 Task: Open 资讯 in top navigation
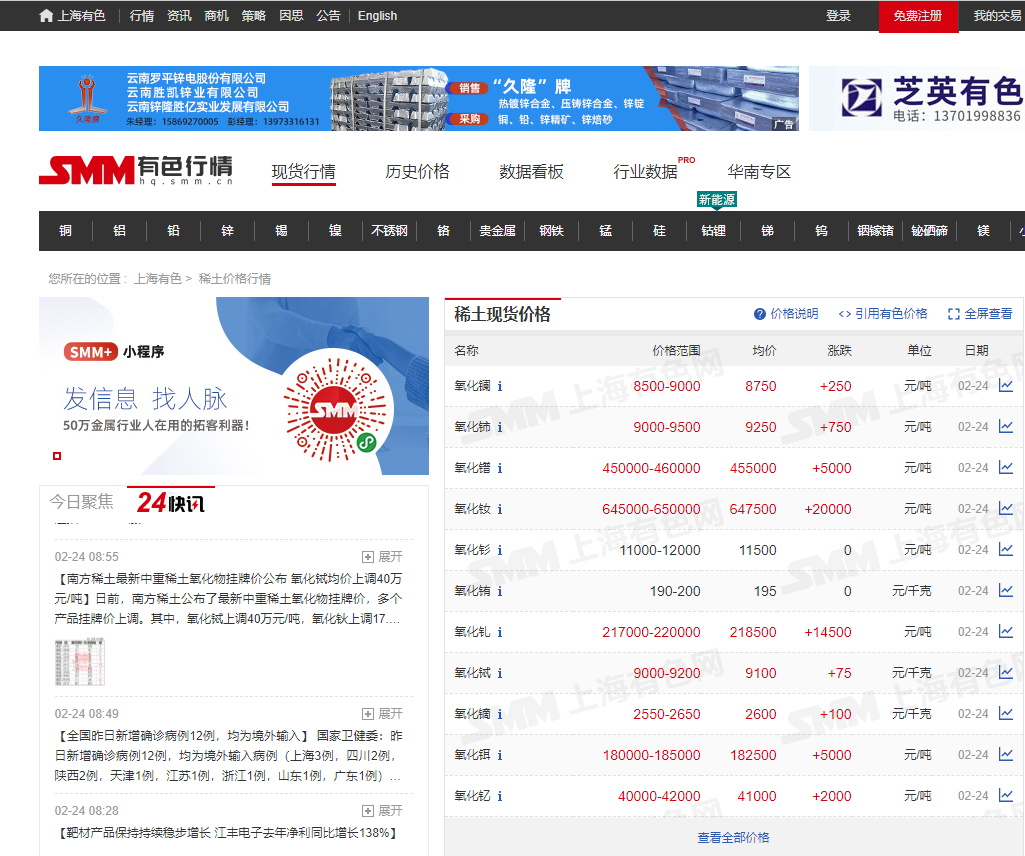pyautogui.click(x=179, y=16)
